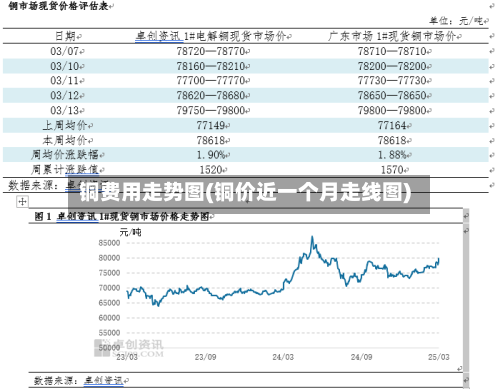Click the chart y-axis label 55000
Screen dimensions: 500x389
click(x=109, y=333)
